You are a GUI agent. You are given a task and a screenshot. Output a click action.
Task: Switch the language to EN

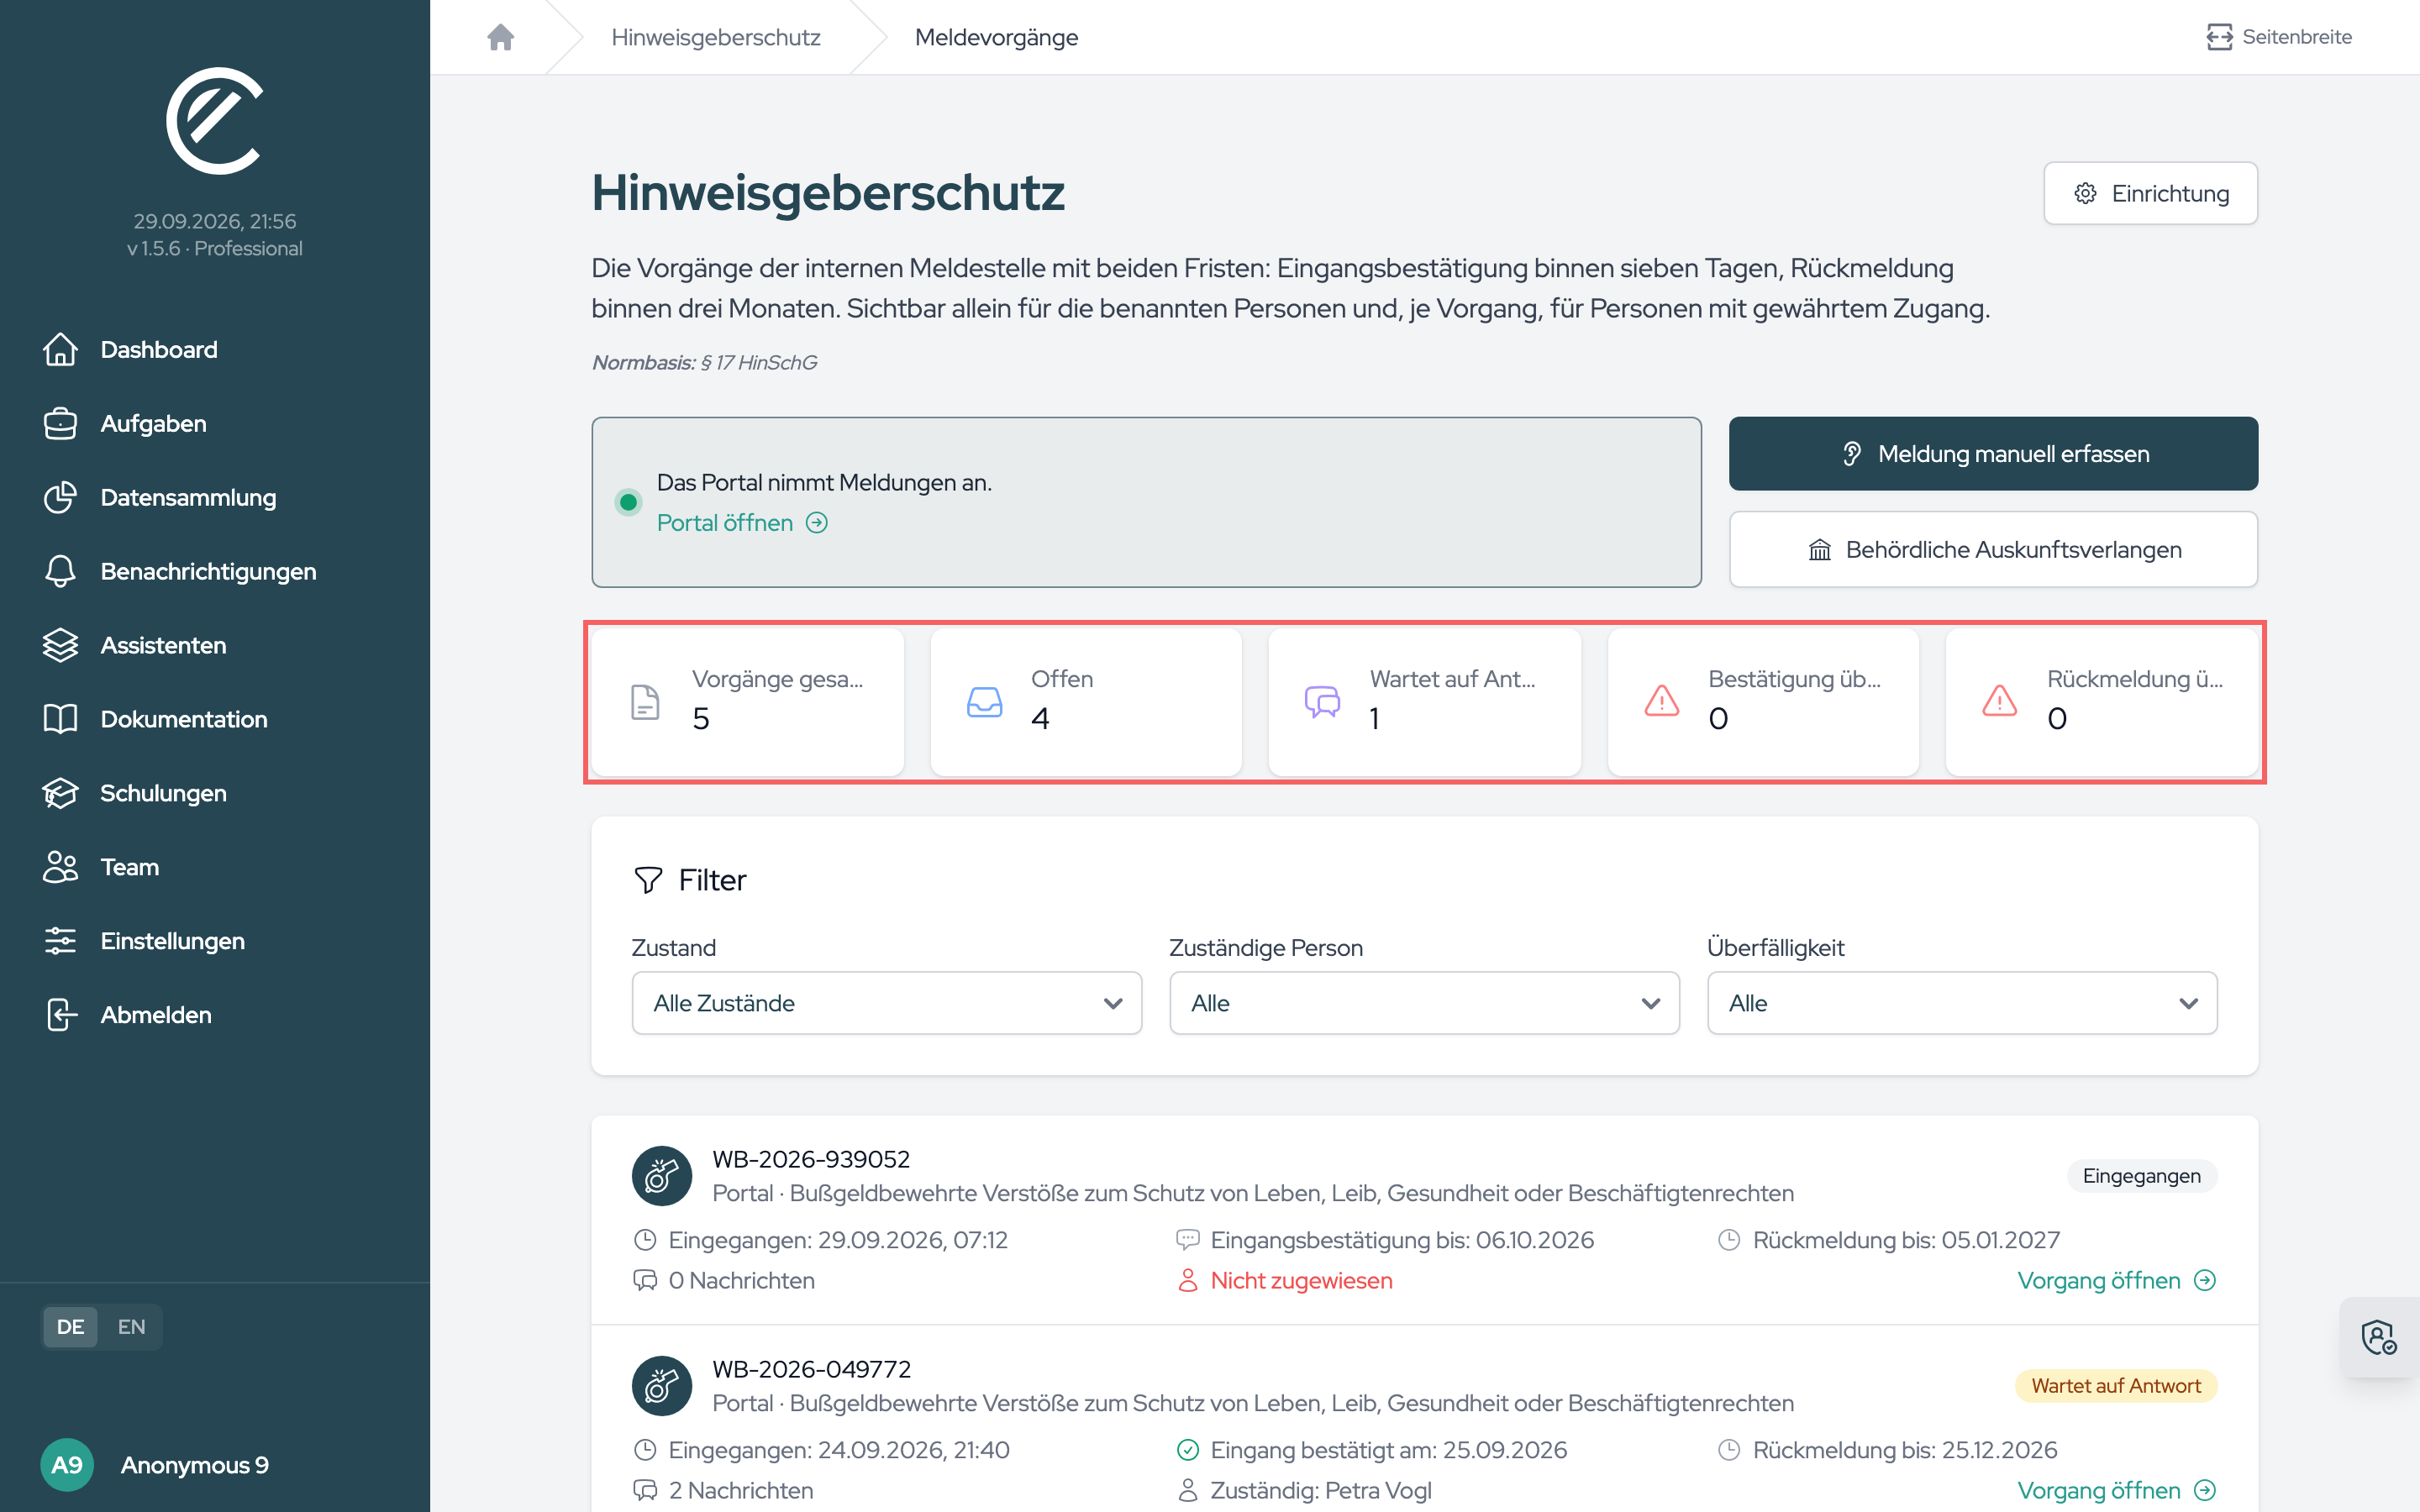(131, 1327)
